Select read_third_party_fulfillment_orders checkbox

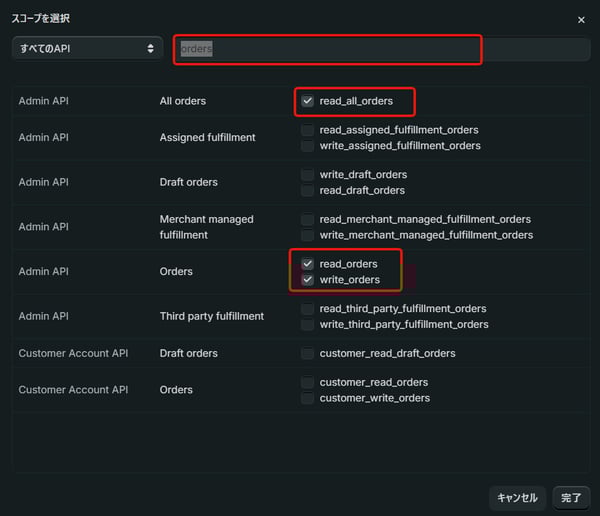coord(308,309)
